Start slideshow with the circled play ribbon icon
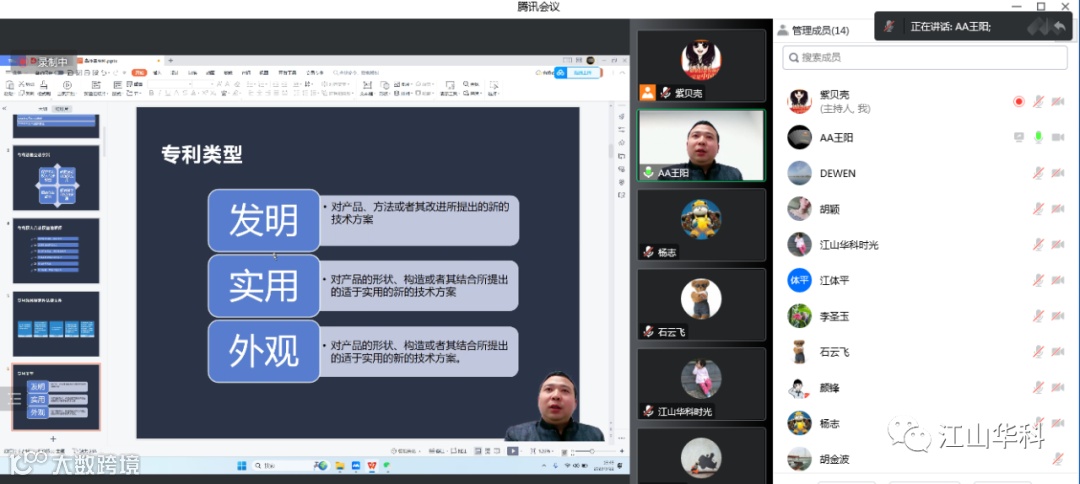The image size is (1080, 484). [x=67, y=85]
